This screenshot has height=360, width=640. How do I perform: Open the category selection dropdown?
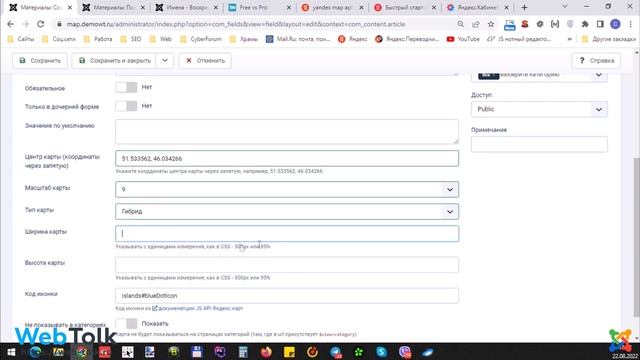click(539, 75)
